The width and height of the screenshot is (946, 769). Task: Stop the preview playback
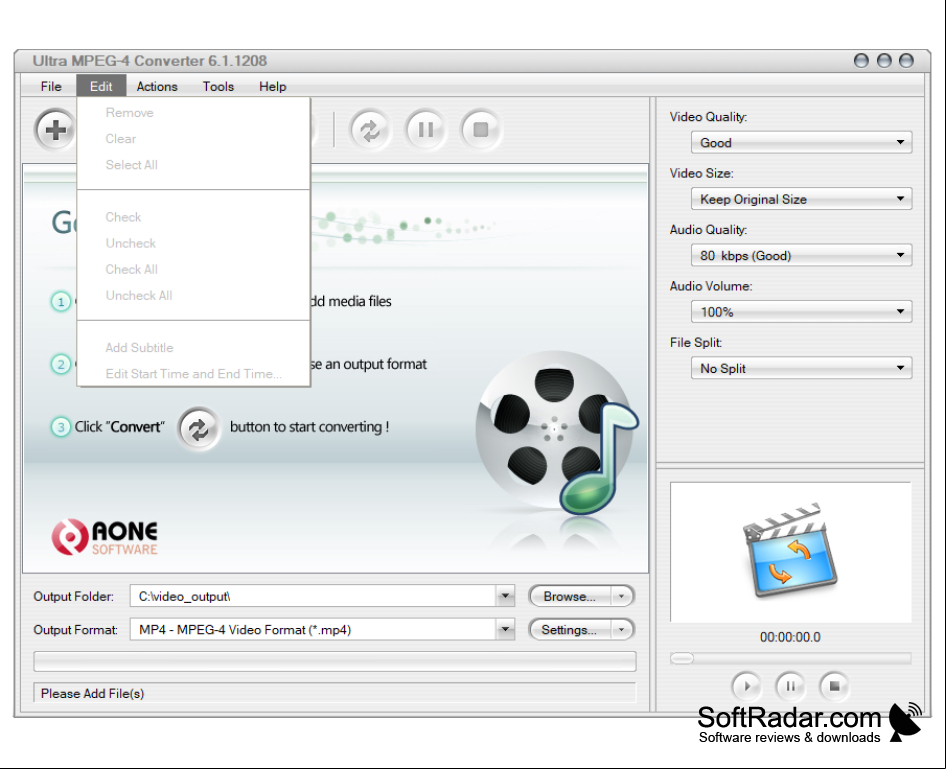pos(834,686)
